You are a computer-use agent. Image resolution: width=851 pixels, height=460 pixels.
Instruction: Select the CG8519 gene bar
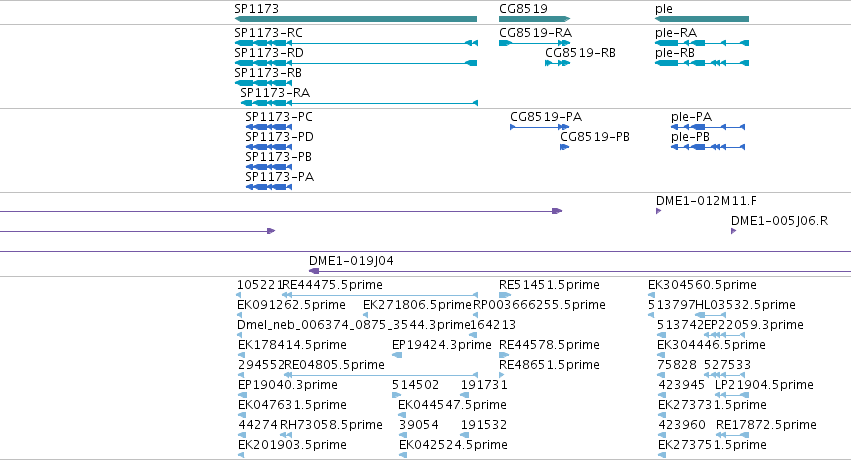pyautogui.click(x=535, y=19)
